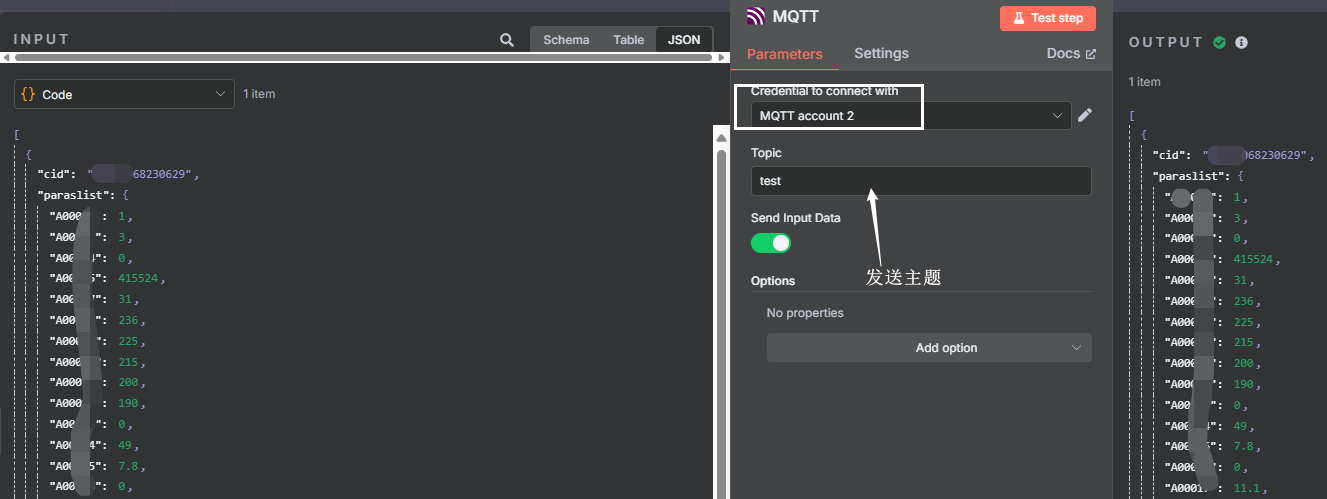Viewport: 1327px width, 499px height.
Task: Open the Docs link
Action: click(x=1071, y=53)
